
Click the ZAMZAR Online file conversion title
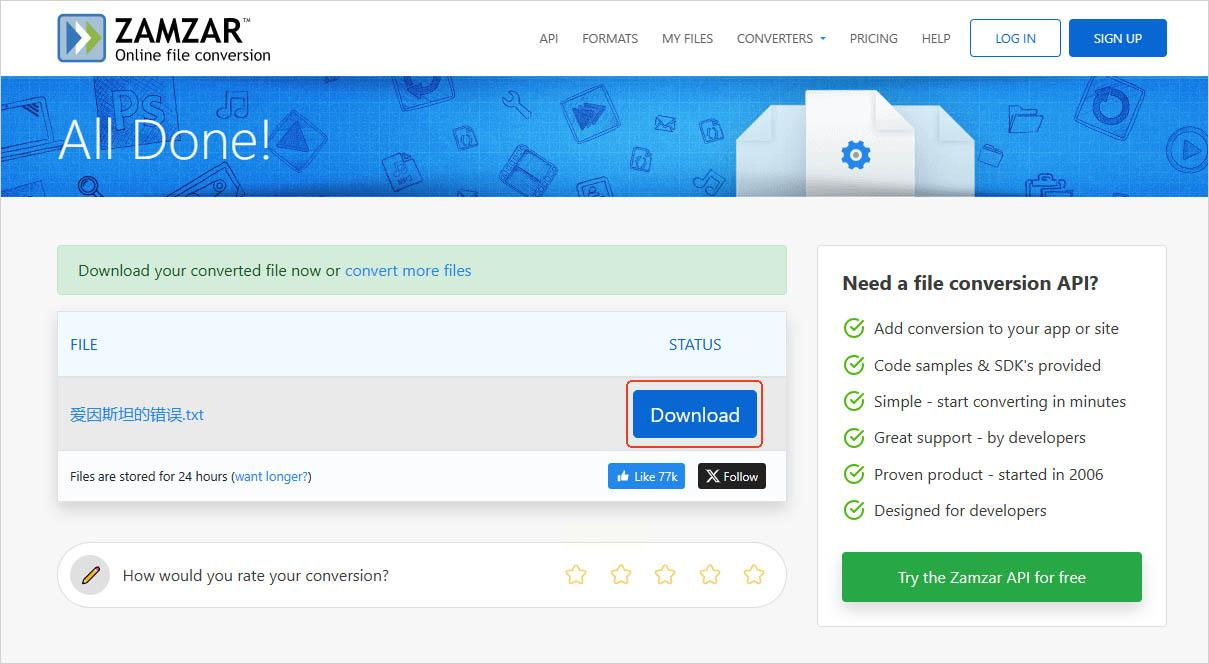point(193,40)
